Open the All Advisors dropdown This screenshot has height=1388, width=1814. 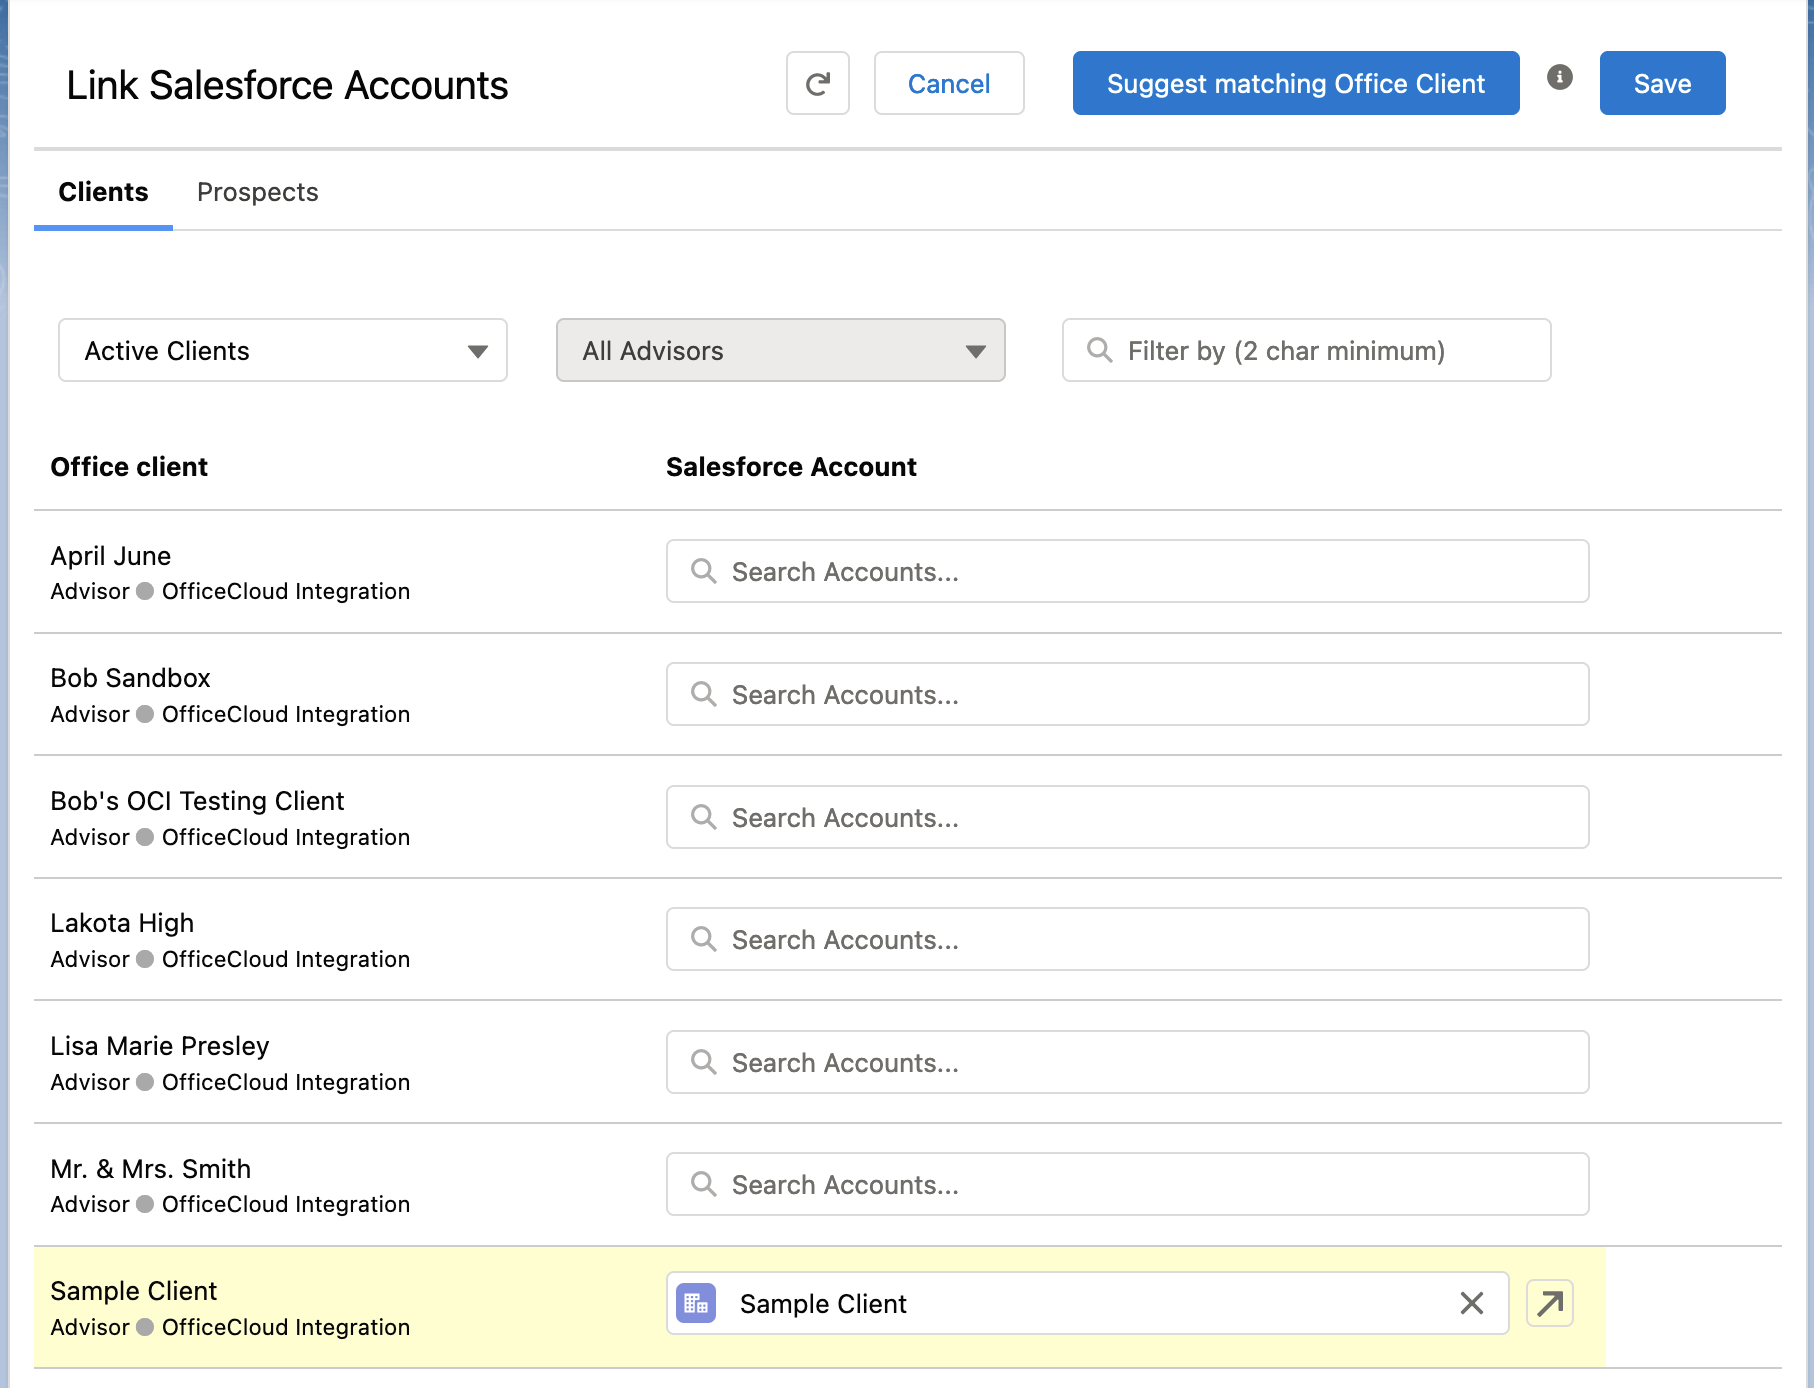click(780, 350)
